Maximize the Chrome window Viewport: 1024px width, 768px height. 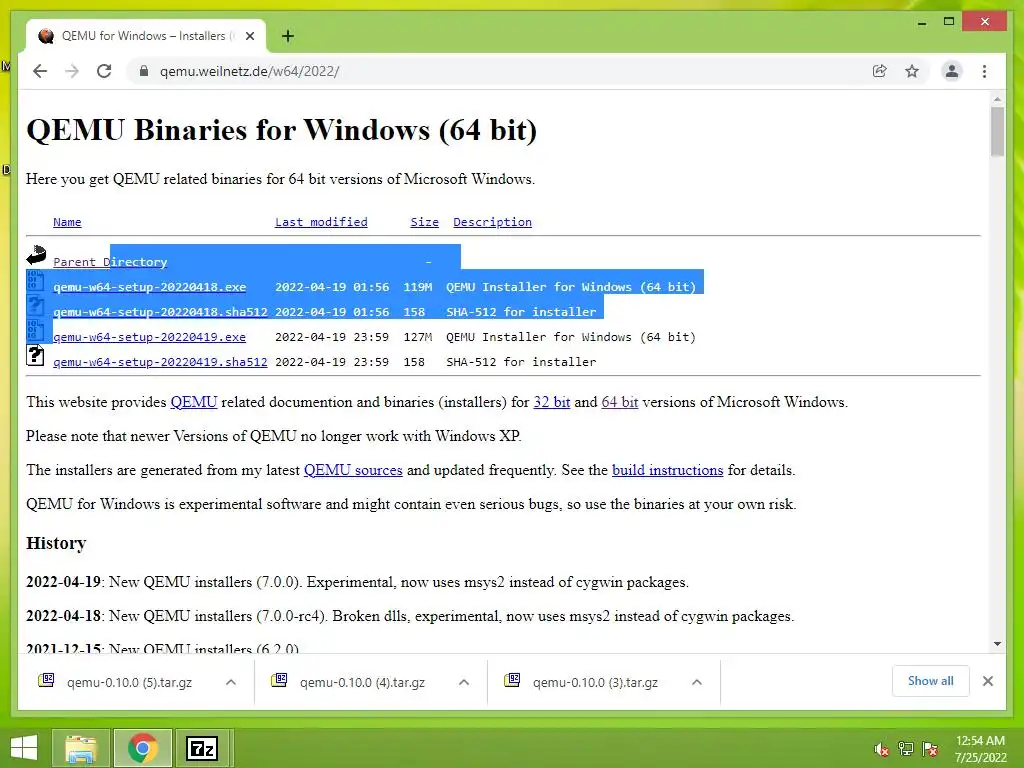(949, 22)
